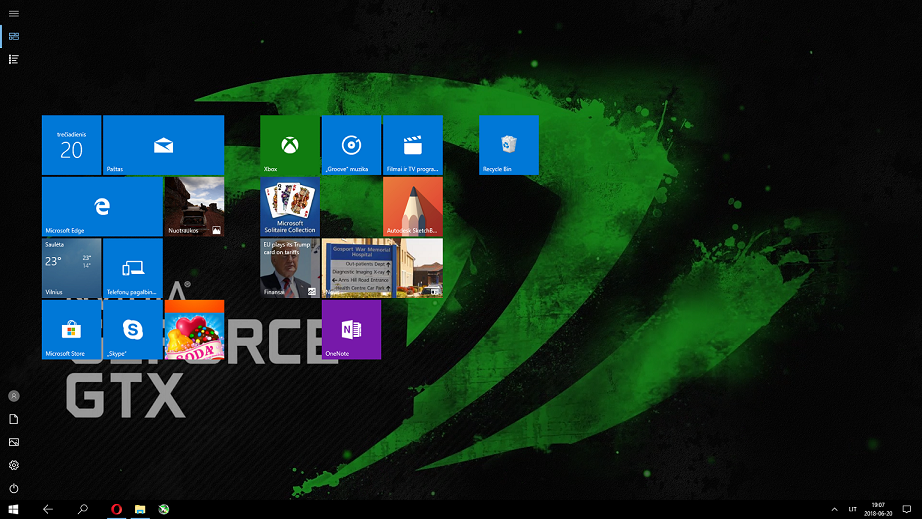Open Opera browser from taskbar
The height and width of the screenshot is (519, 922).
pyautogui.click(x=116, y=510)
